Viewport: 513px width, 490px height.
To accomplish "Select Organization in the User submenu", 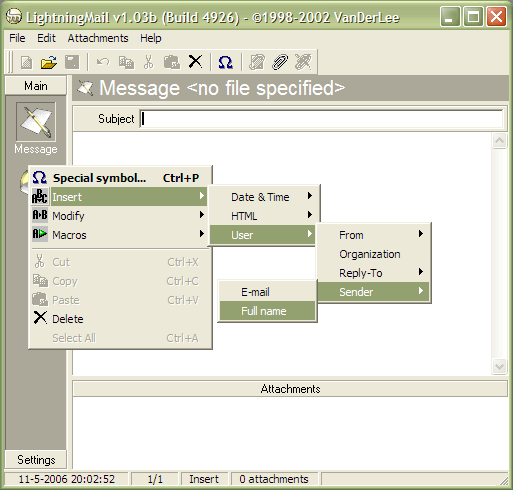I will (374, 254).
